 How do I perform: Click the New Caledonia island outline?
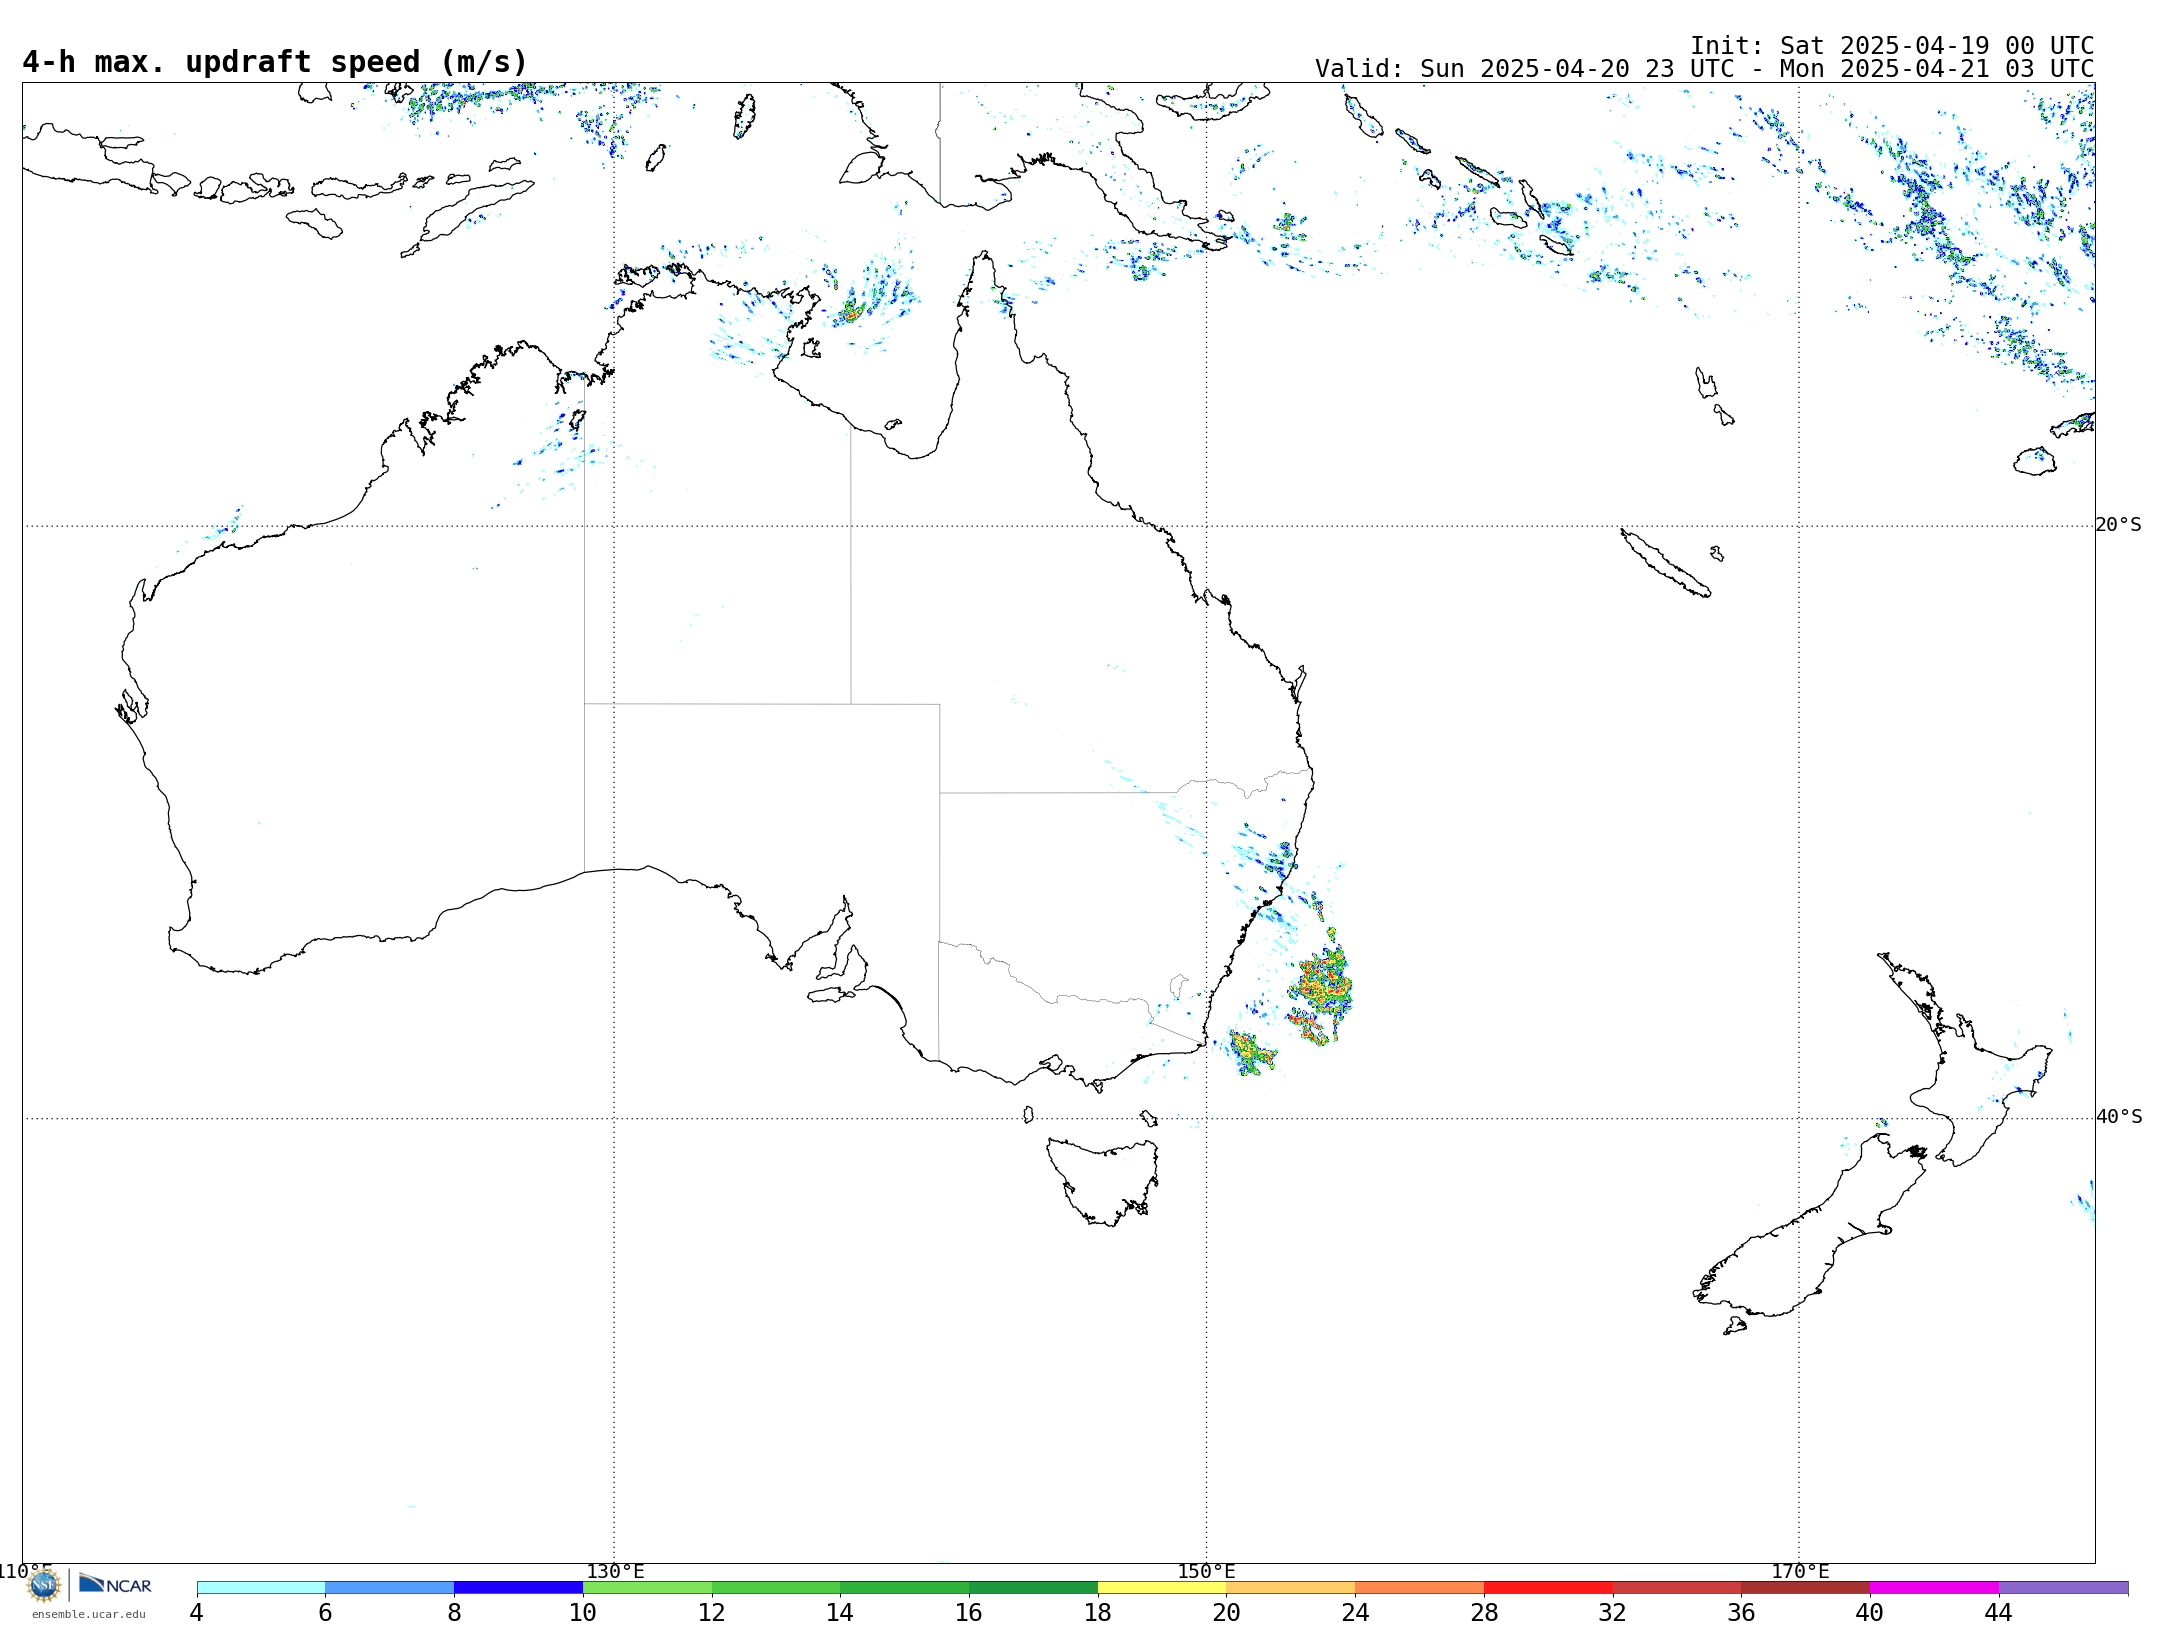tap(1665, 563)
